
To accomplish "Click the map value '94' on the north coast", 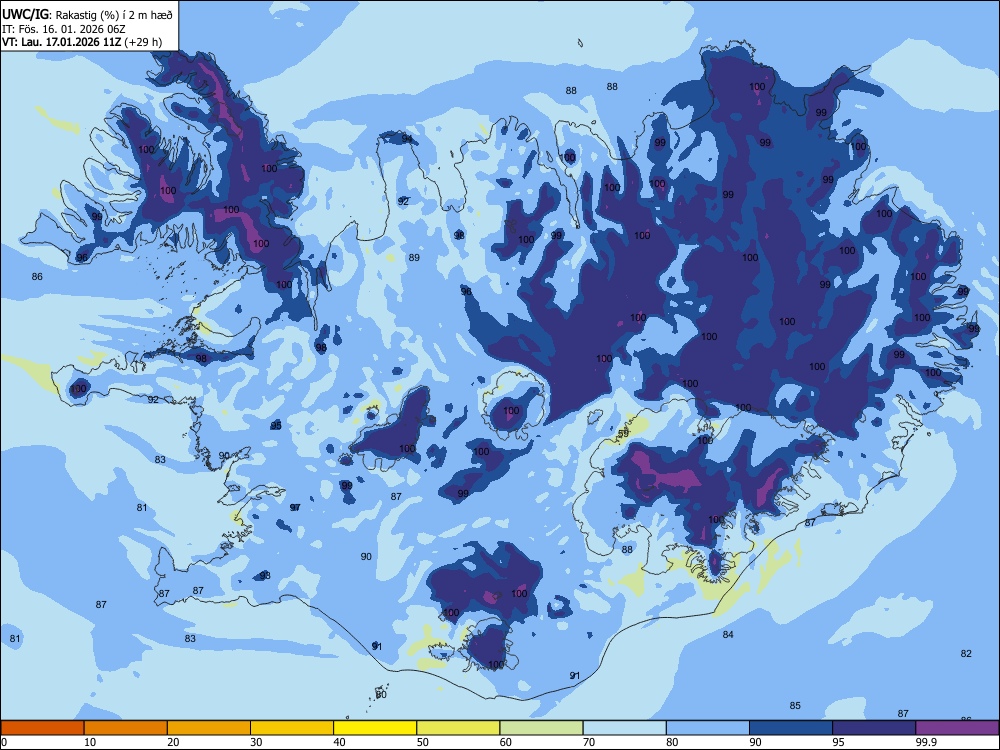I will pyautogui.click(x=407, y=139).
